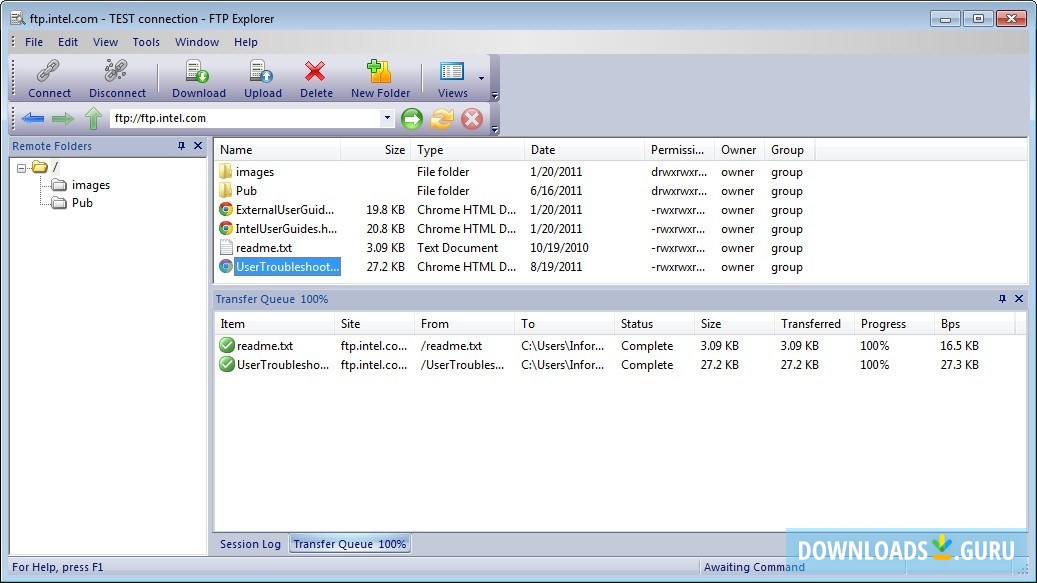The image size is (1037, 583).
Task: Close the Remote Folders panel
Action: pyautogui.click(x=198, y=146)
